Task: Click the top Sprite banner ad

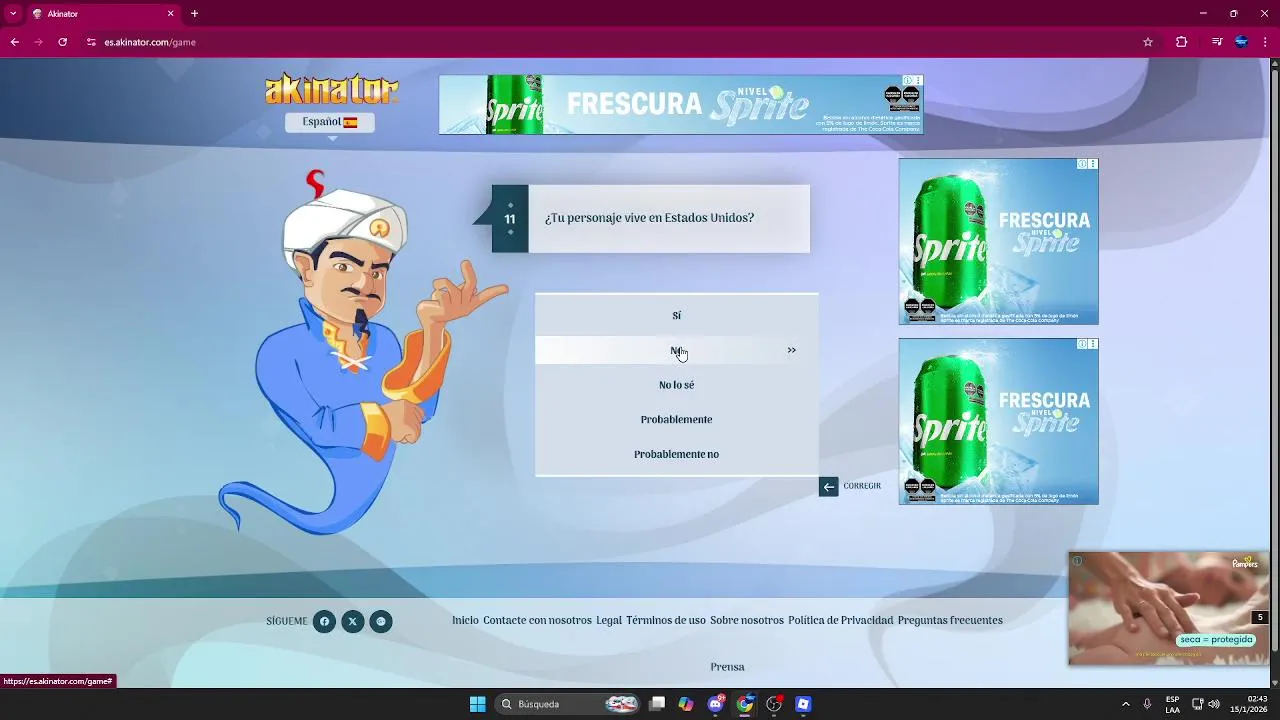Action: (x=680, y=104)
